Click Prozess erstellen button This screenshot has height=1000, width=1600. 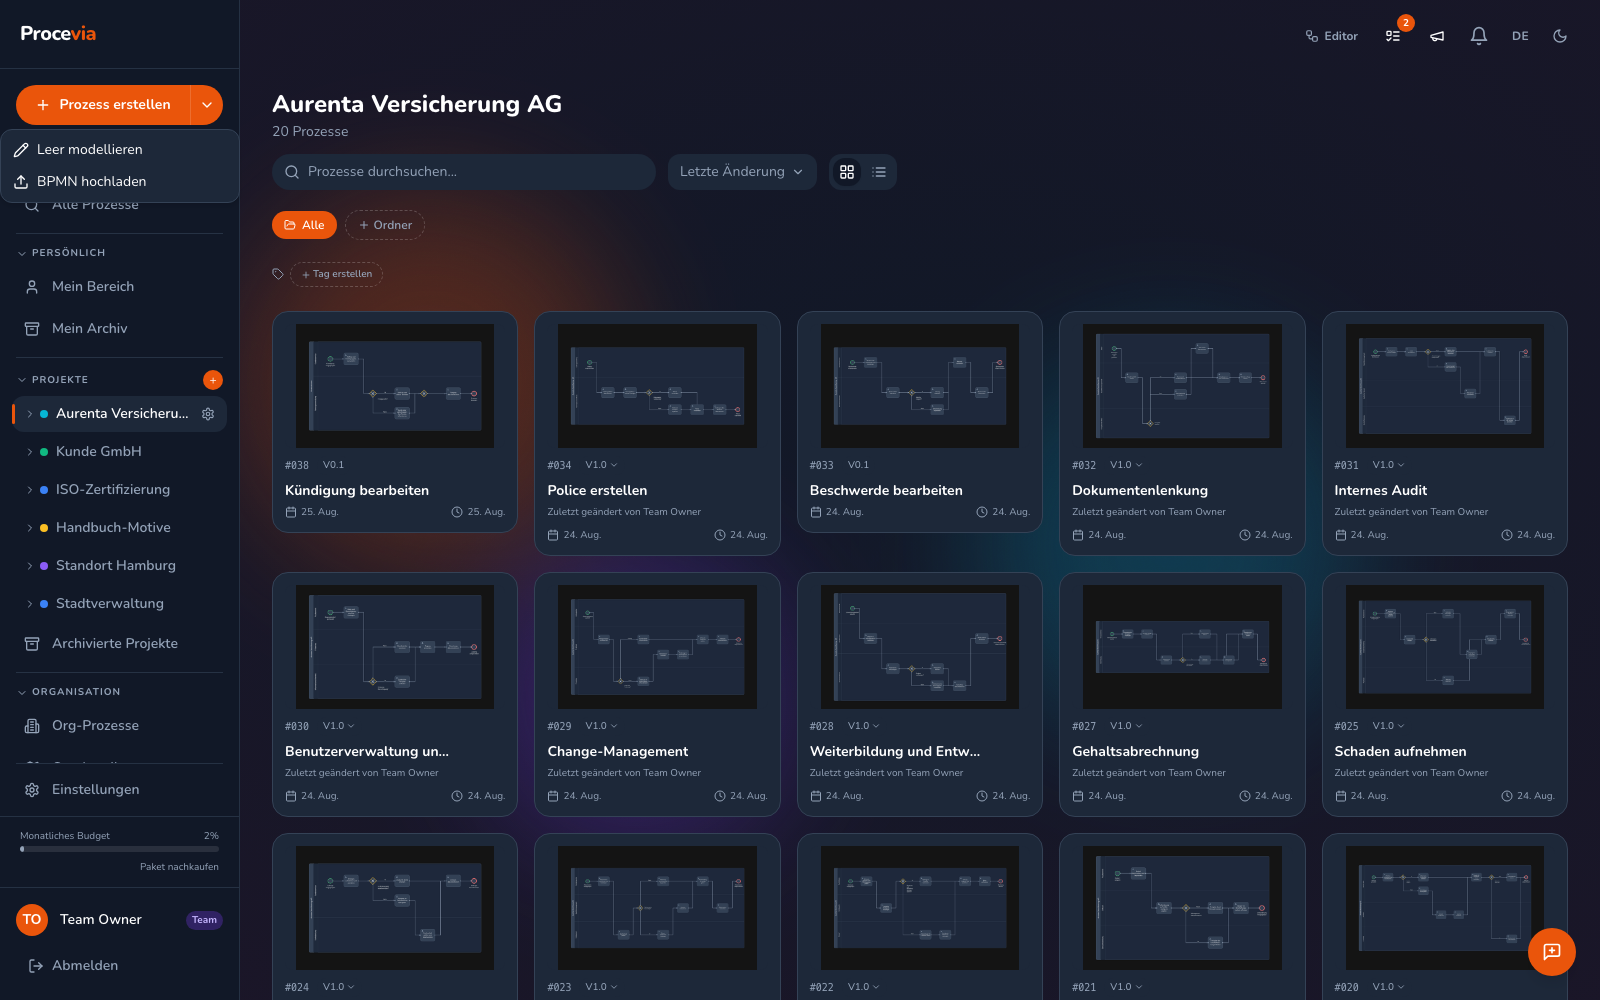[x=104, y=105]
